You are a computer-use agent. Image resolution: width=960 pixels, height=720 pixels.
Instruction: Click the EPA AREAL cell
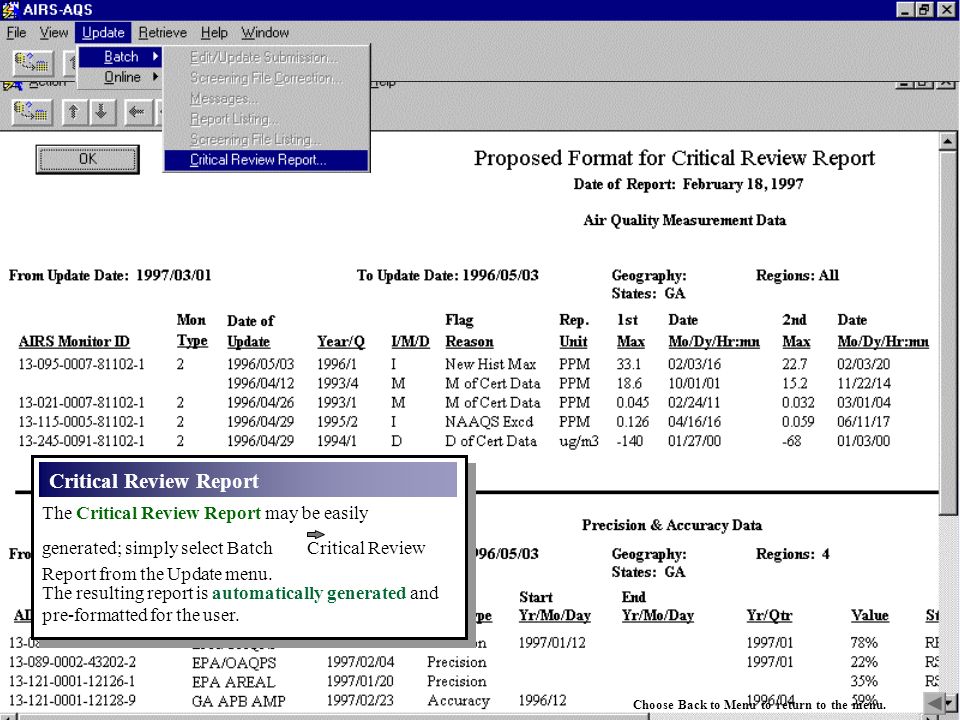pyautogui.click(x=233, y=681)
